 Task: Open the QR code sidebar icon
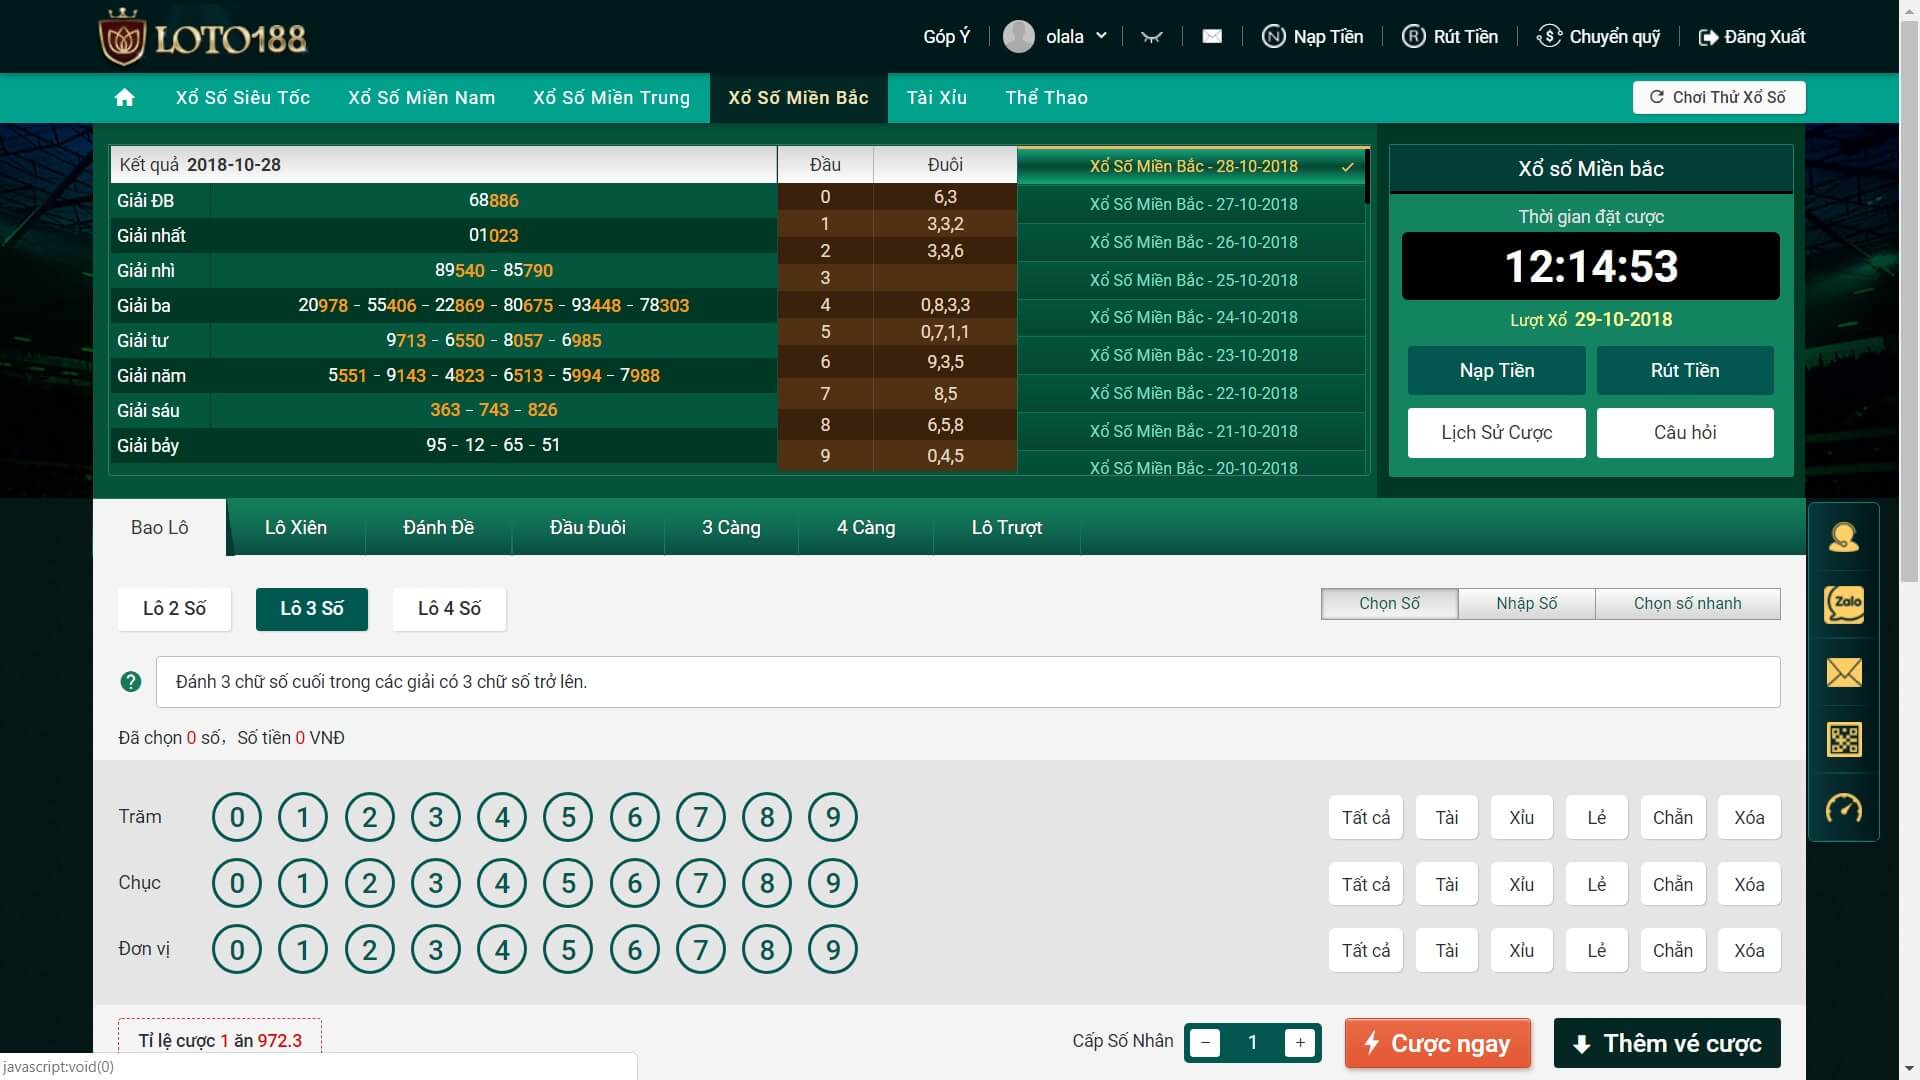tap(1844, 741)
